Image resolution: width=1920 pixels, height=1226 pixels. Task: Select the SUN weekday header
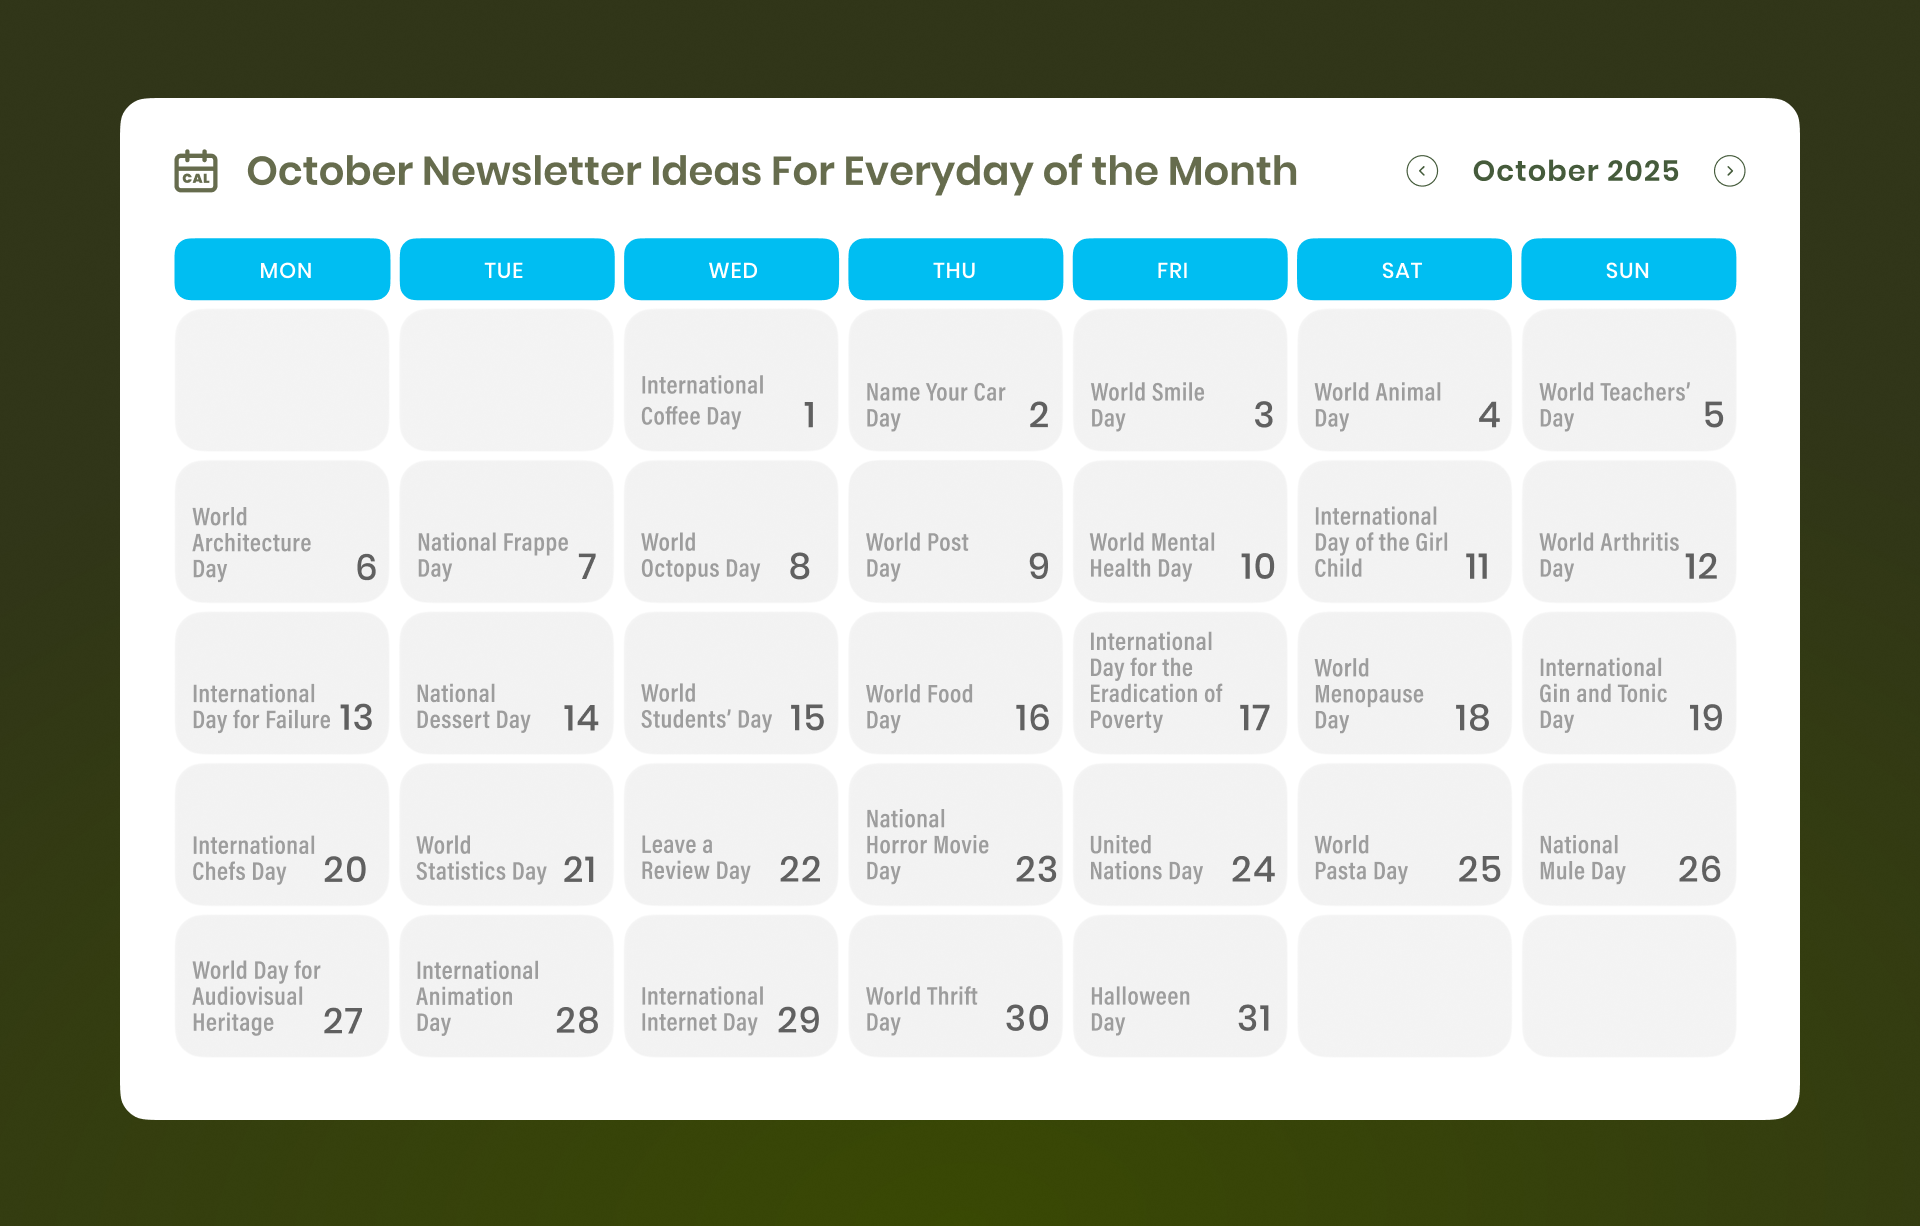click(1628, 269)
